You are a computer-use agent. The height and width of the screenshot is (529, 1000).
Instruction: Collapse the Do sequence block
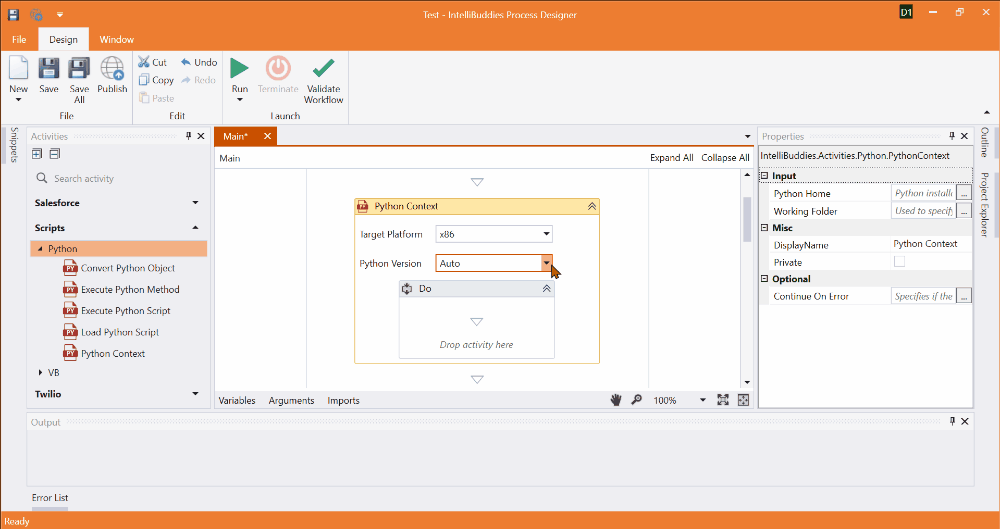point(546,289)
